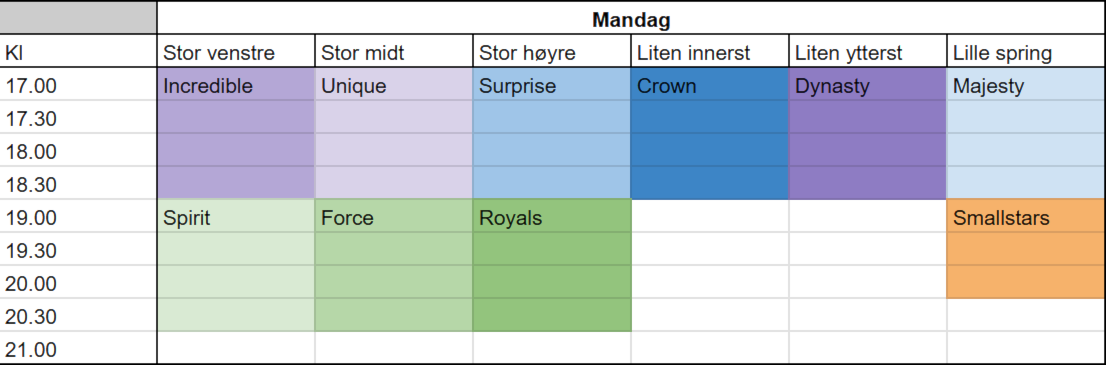Select the Lille spring column header
Image resolution: width=1106 pixels, height=365 pixels.
click(x=1026, y=51)
